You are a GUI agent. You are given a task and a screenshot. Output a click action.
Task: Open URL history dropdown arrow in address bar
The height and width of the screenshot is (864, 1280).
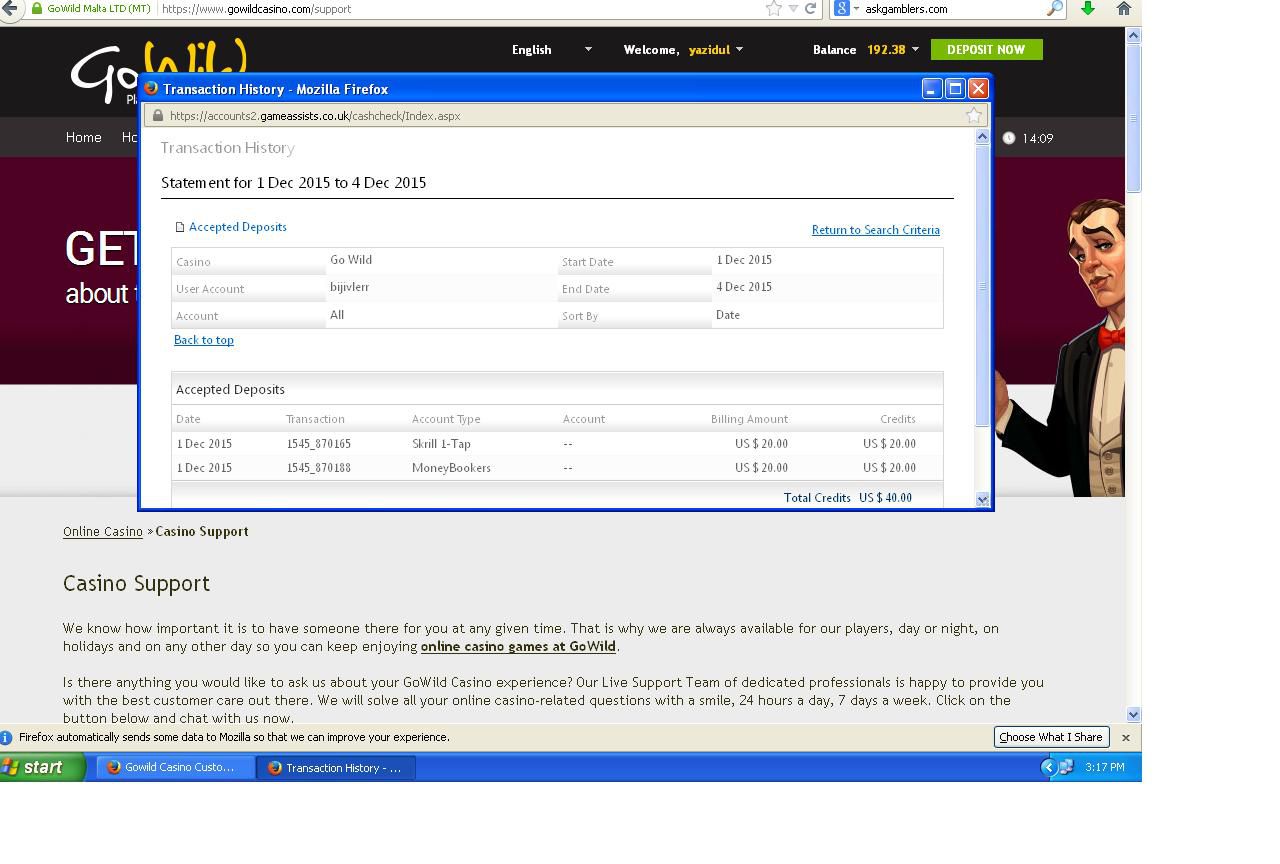pos(793,8)
